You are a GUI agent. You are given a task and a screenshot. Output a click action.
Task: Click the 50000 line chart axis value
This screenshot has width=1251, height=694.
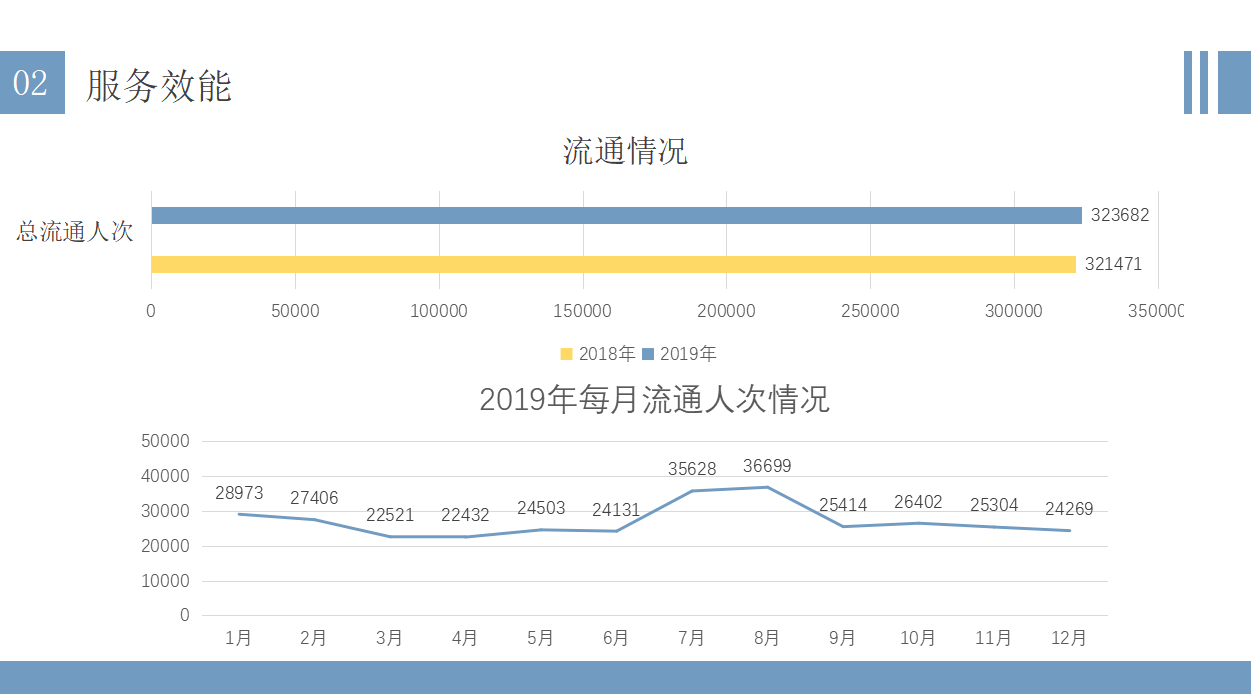(x=165, y=441)
